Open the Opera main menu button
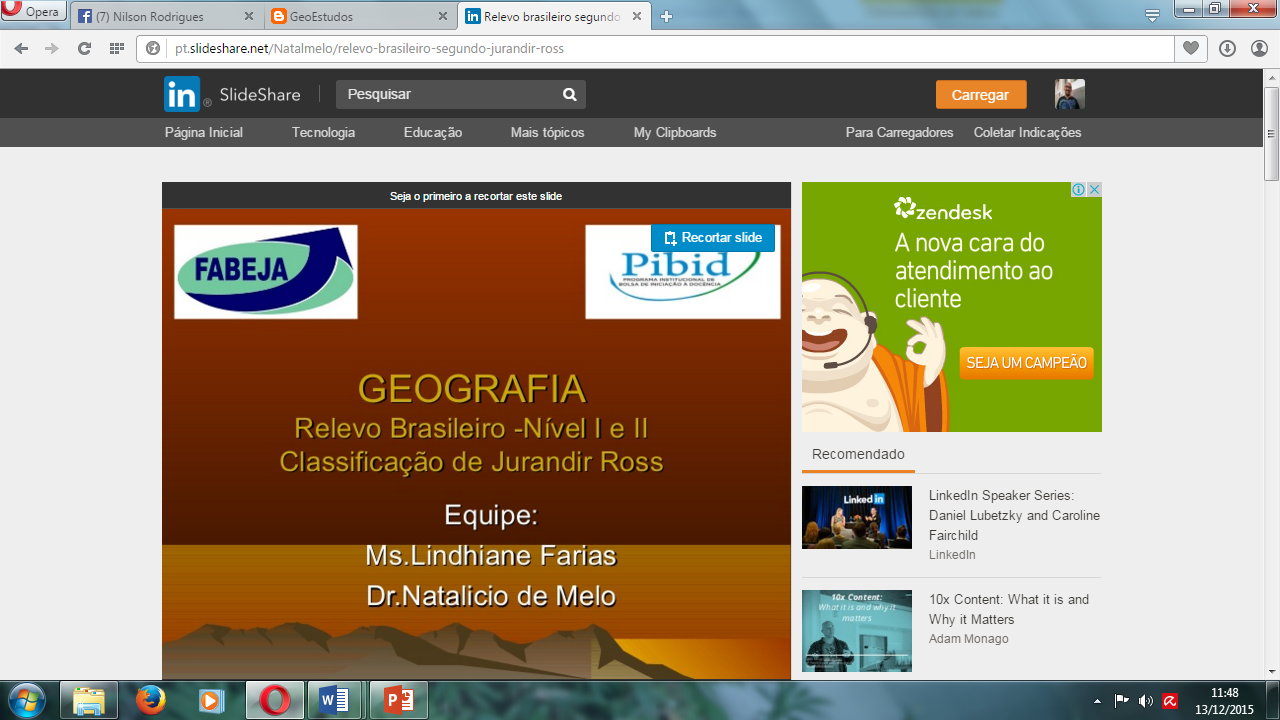The image size is (1280, 720). [x=33, y=11]
